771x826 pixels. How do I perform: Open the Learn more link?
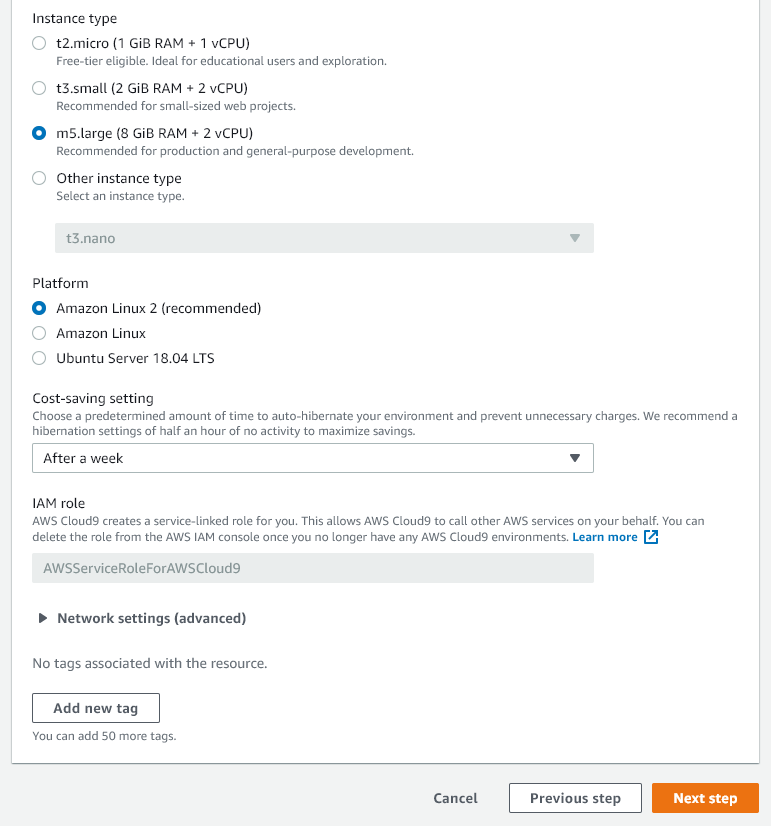click(x=604, y=537)
